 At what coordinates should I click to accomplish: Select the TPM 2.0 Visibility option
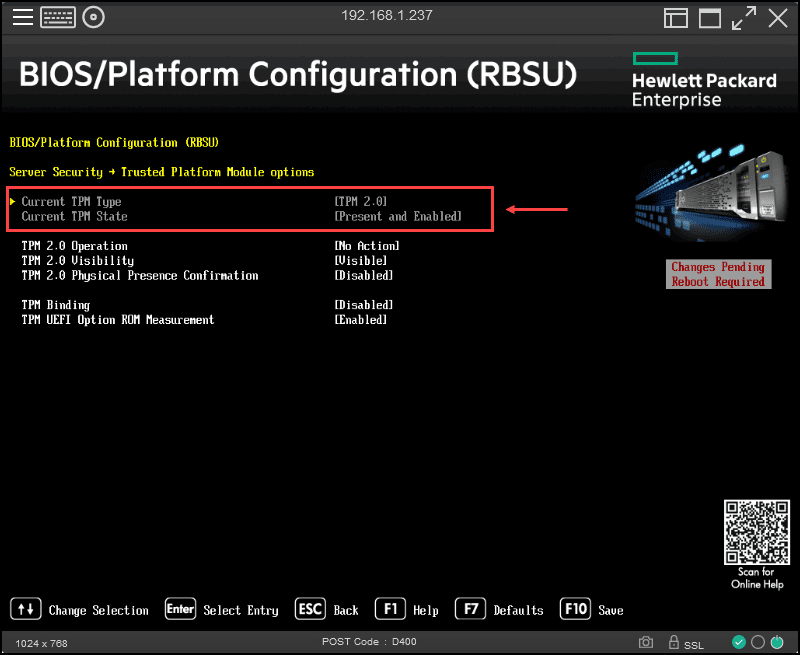coord(78,261)
